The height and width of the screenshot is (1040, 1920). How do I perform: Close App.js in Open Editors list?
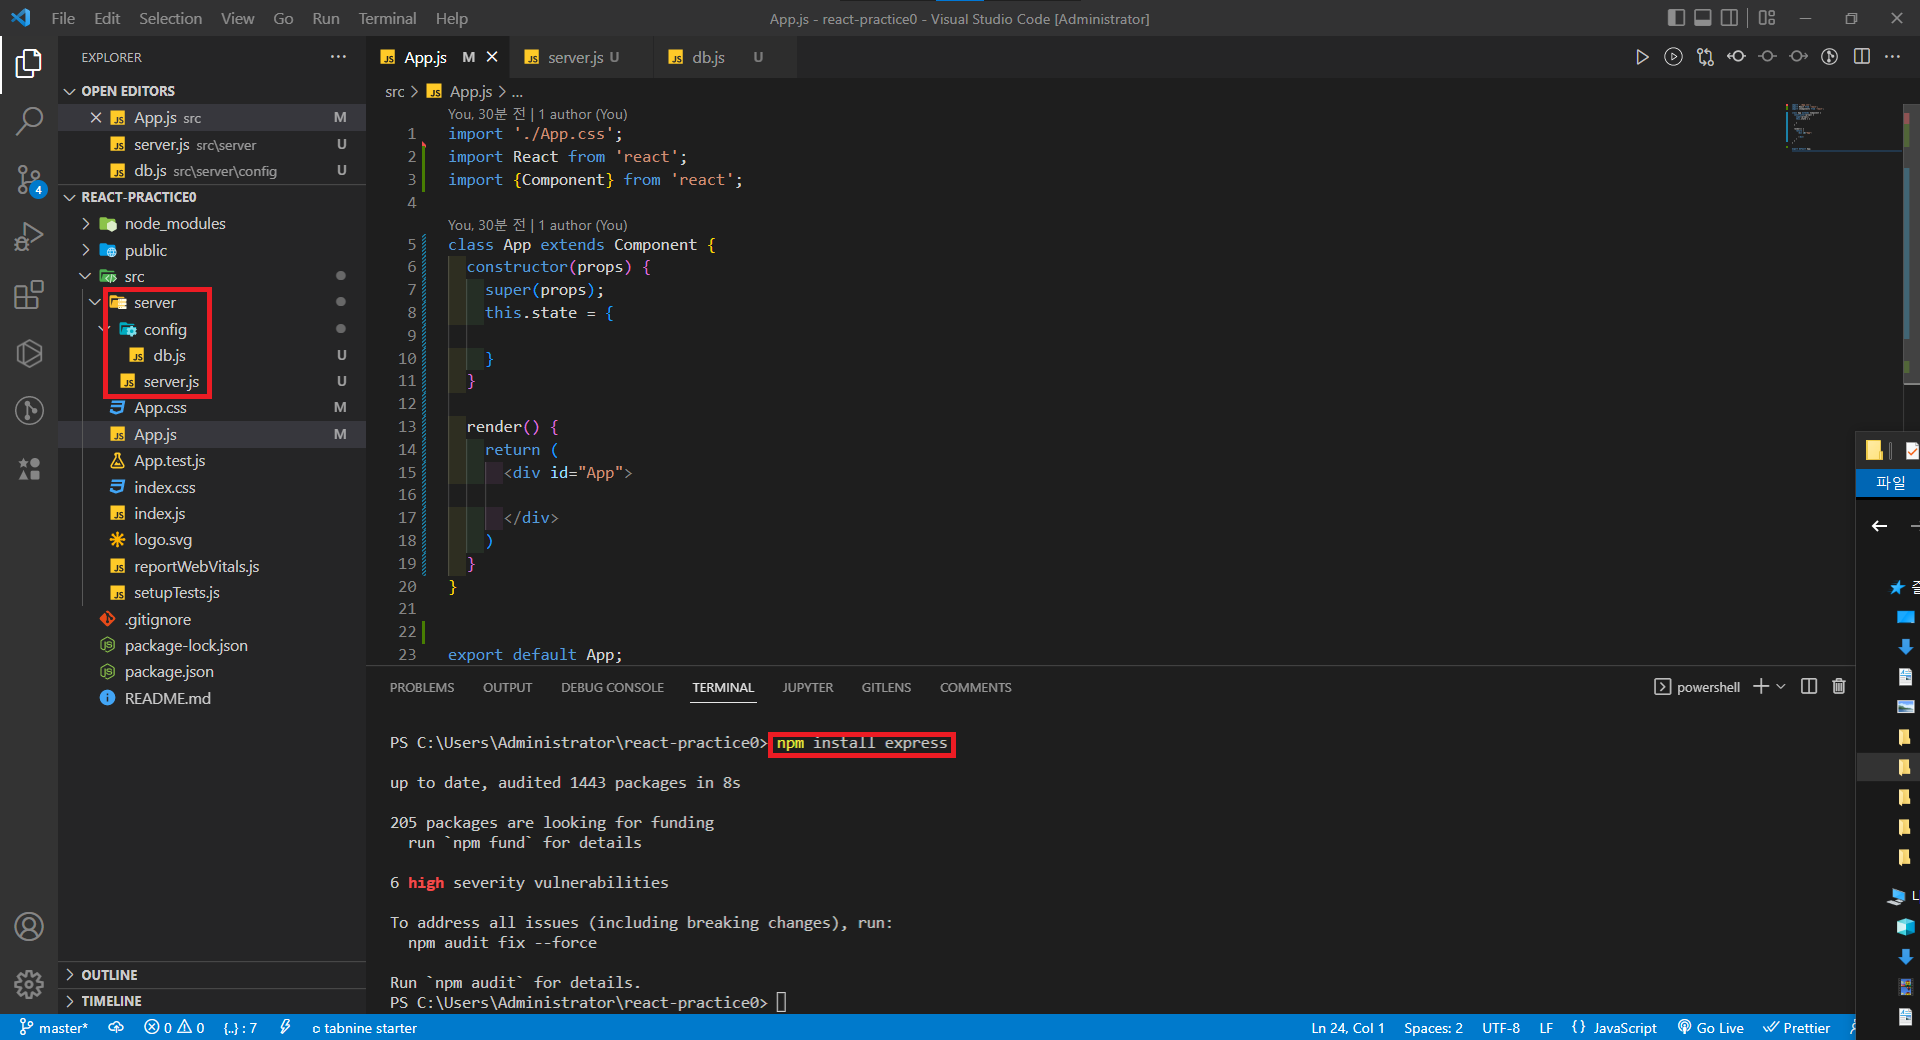point(96,118)
